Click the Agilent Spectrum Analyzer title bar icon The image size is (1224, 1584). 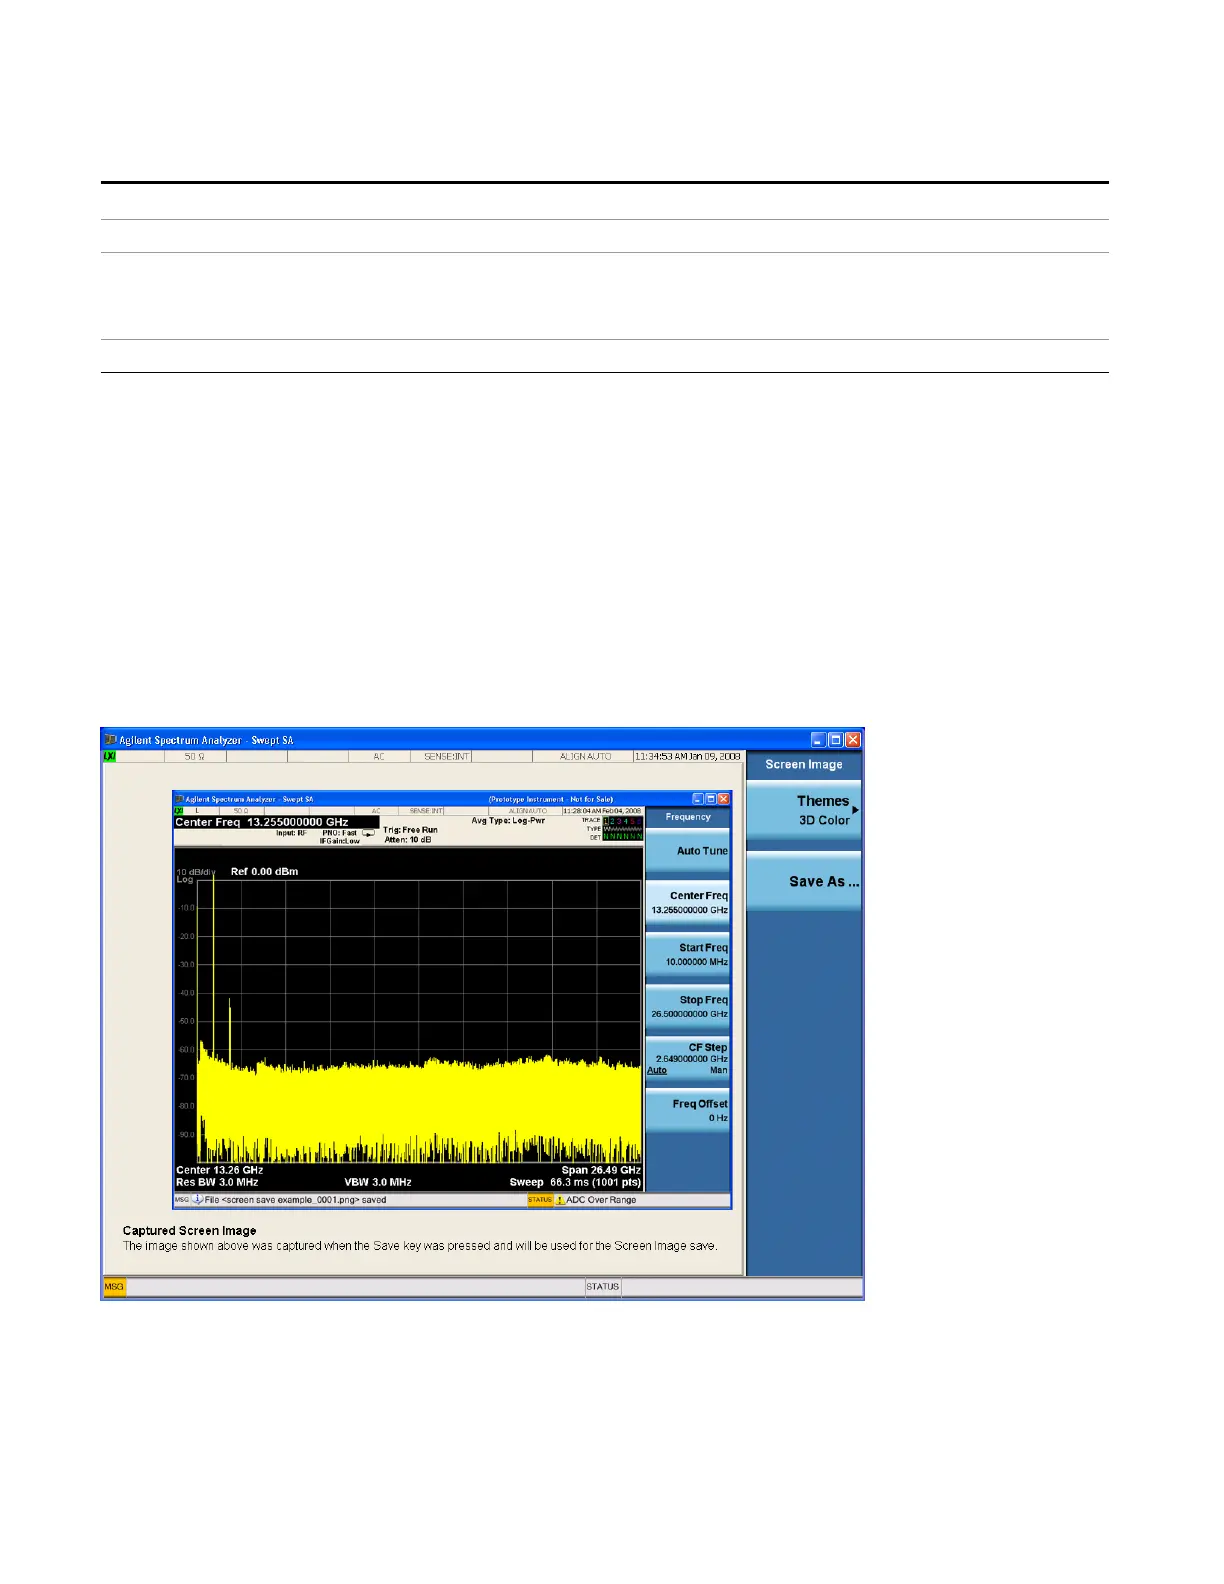(110, 740)
